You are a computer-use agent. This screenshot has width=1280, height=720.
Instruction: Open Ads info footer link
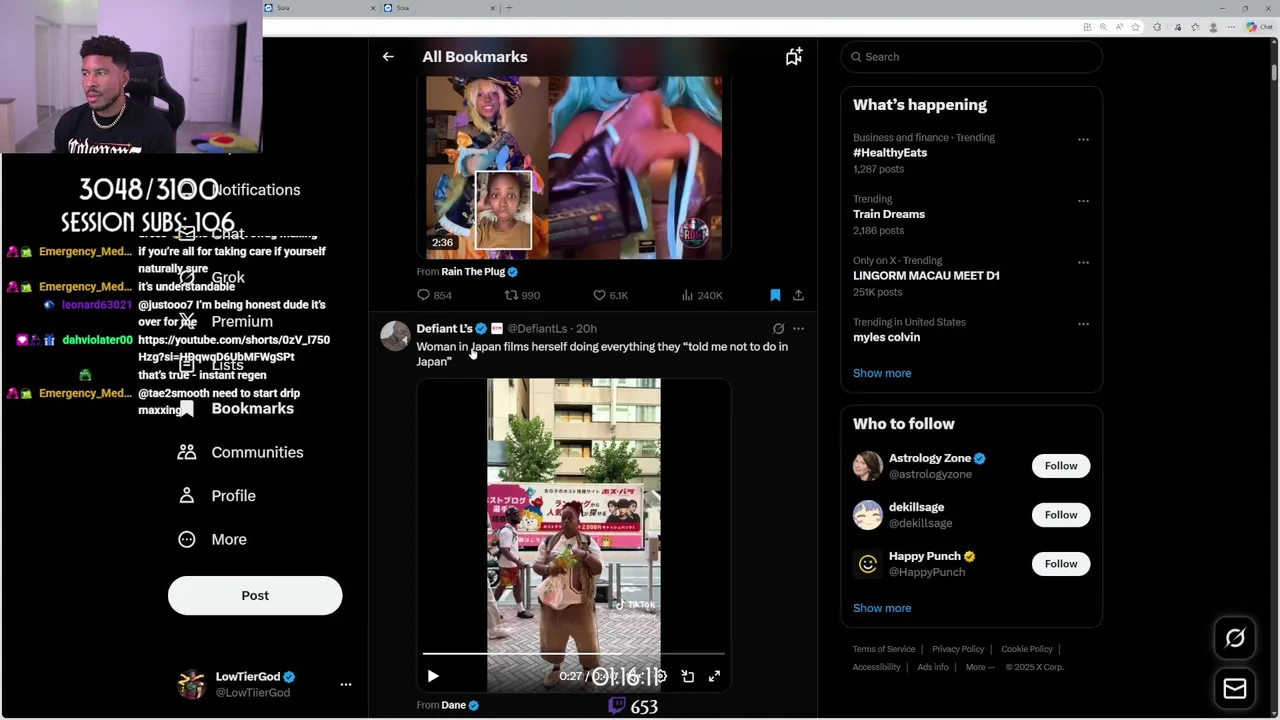coord(933,667)
